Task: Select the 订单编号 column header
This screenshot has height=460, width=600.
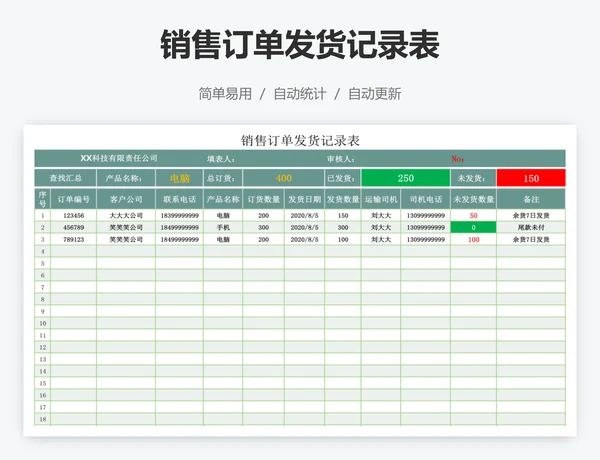Action: pyautogui.click(x=73, y=199)
